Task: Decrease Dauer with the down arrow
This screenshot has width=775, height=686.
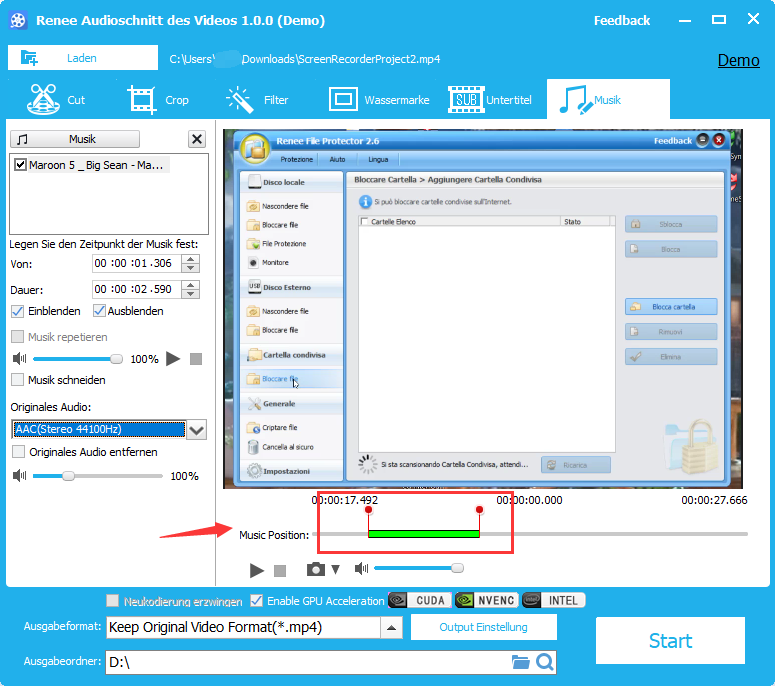Action: click(190, 294)
